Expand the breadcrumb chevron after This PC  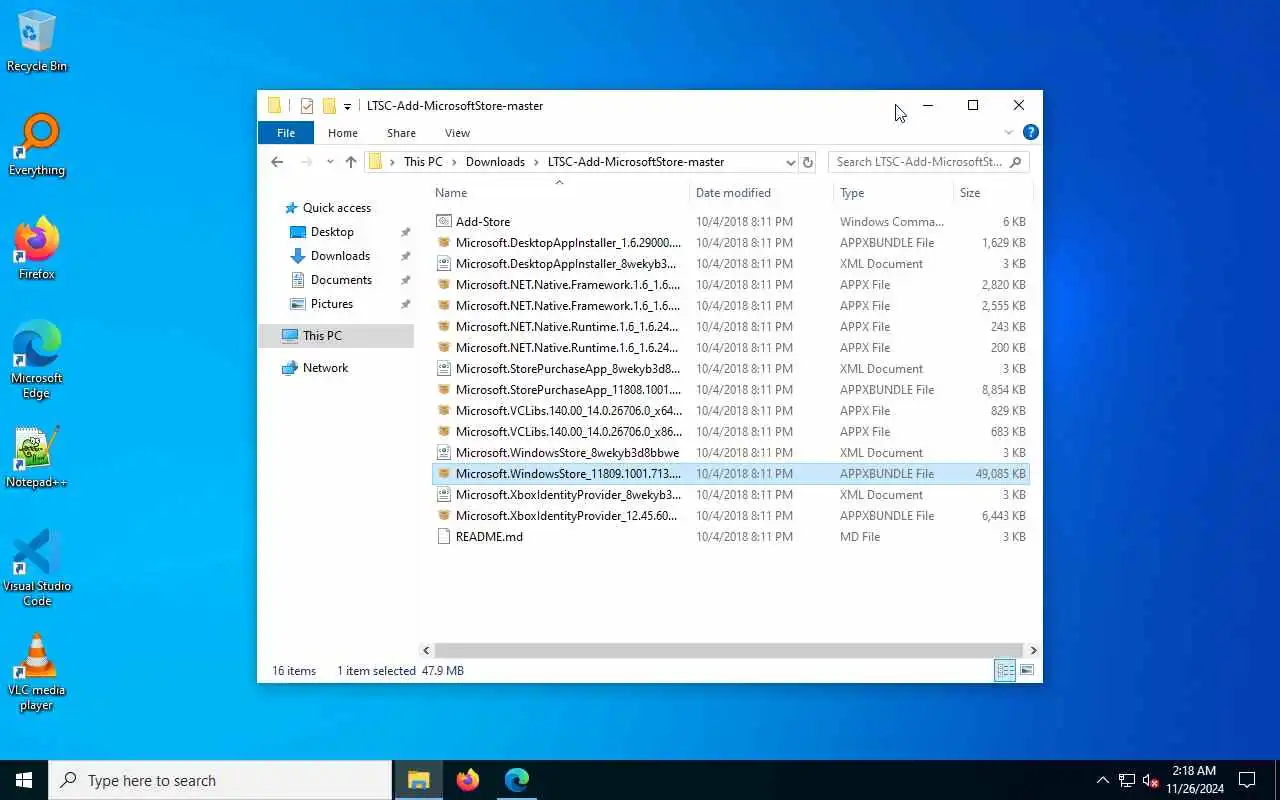pyautogui.click(x=454, y=162)
